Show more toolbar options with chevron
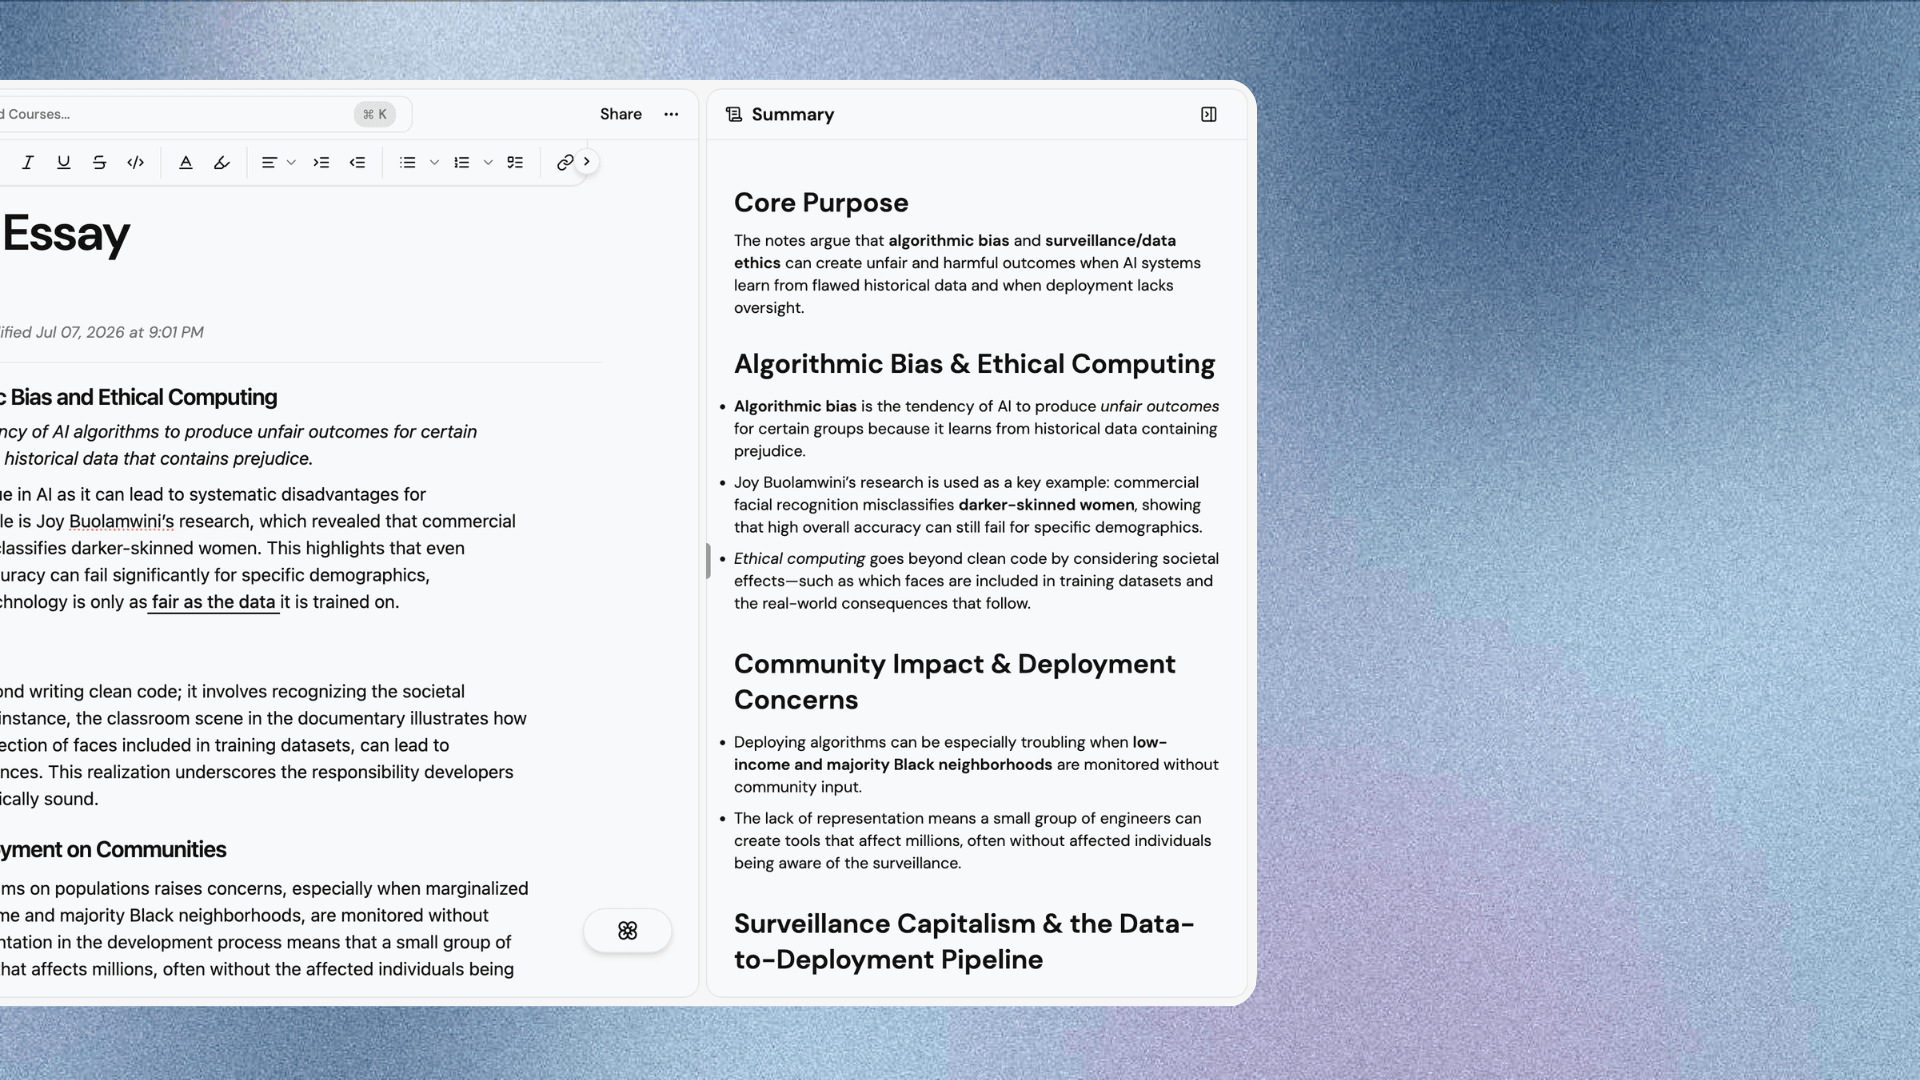Viewport: 1920px width, 1080px height. click(587, 161)
